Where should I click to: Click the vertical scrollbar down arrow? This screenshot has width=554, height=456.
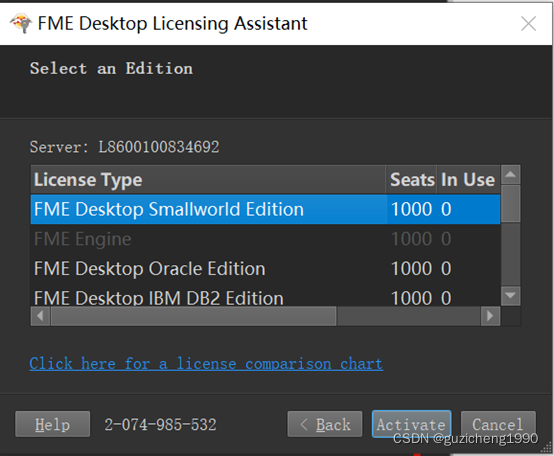click(x=511, y=296)
